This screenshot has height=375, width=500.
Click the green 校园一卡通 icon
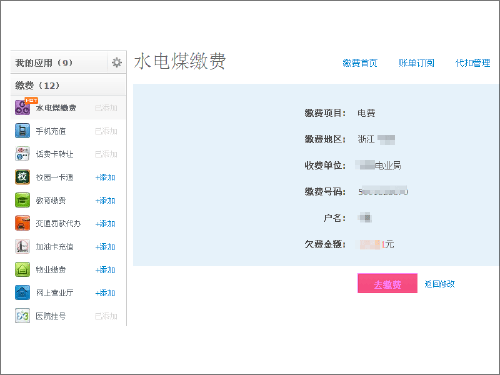pos(22,177)
